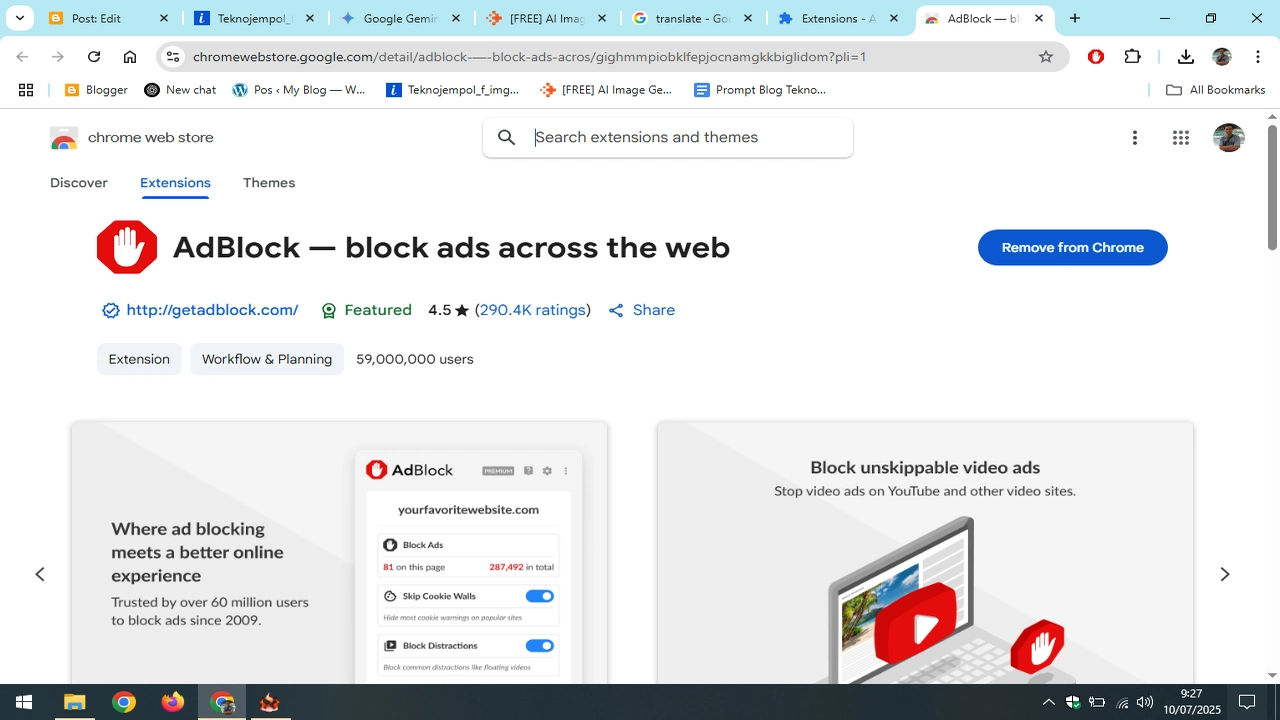Viewport: 1280px width, 720px height.
Task: Click the Extension category chip
Action: tap(139, 359)
